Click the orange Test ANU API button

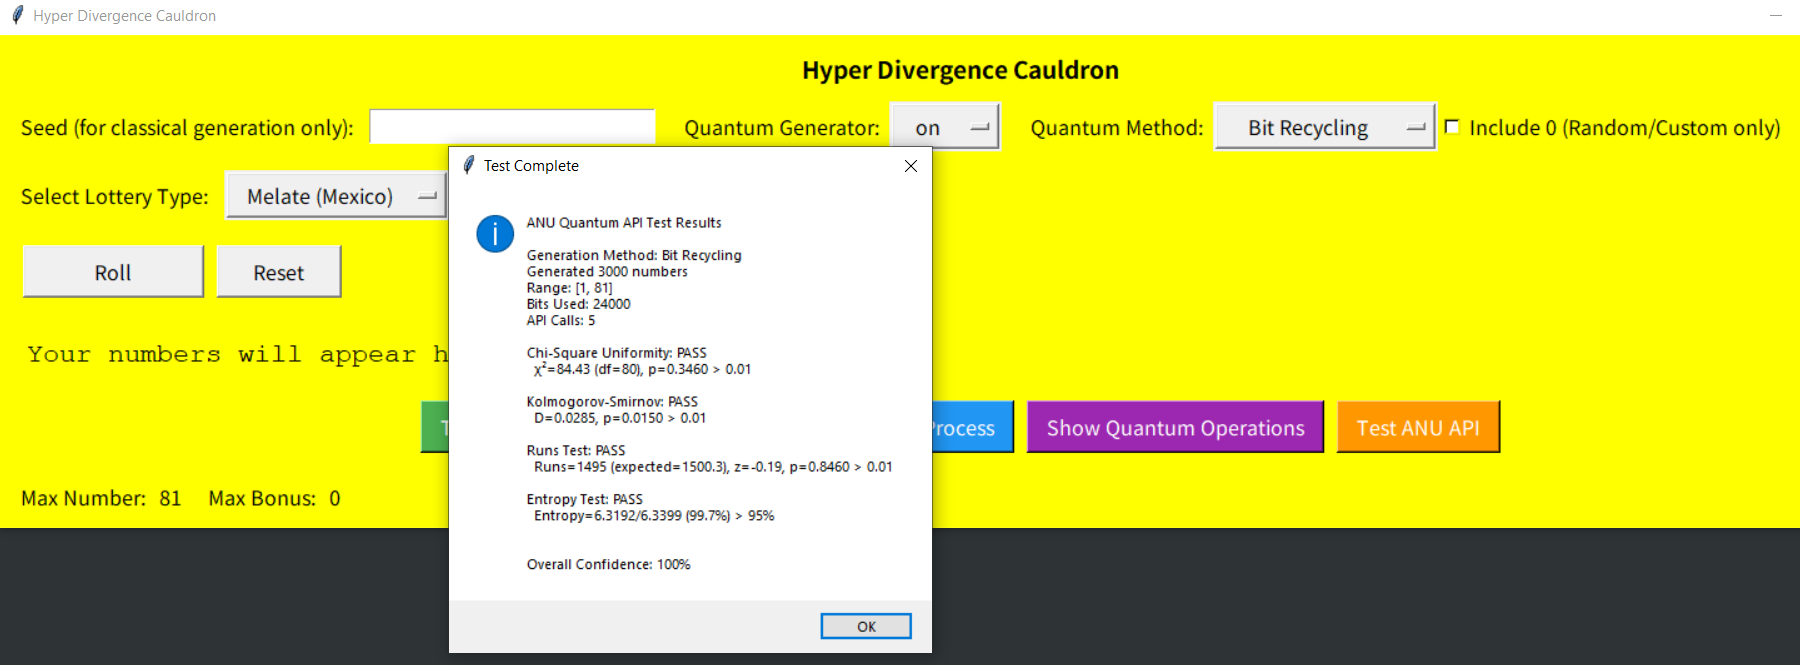click(1418, 428)
